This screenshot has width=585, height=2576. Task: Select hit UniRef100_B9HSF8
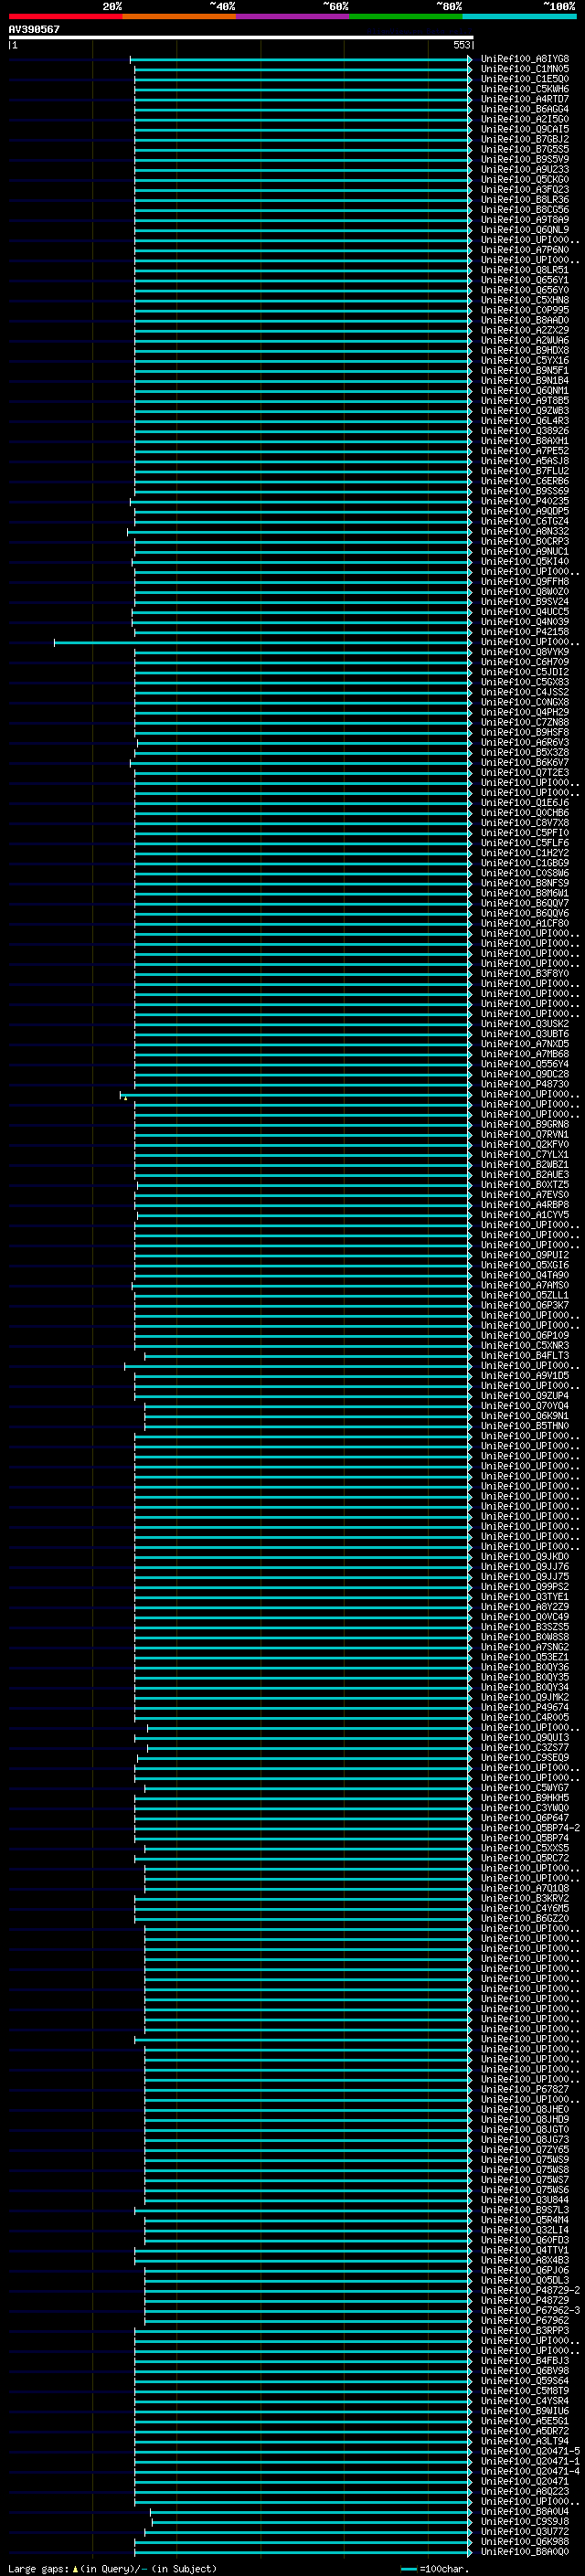[x=525, y=733]
